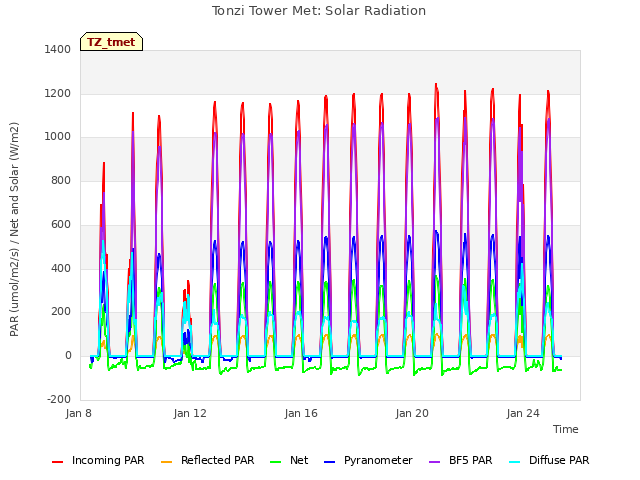Toggle the BF5 PAR legend entry
This screenshot has height=480, width=640.
pos(460,460)
